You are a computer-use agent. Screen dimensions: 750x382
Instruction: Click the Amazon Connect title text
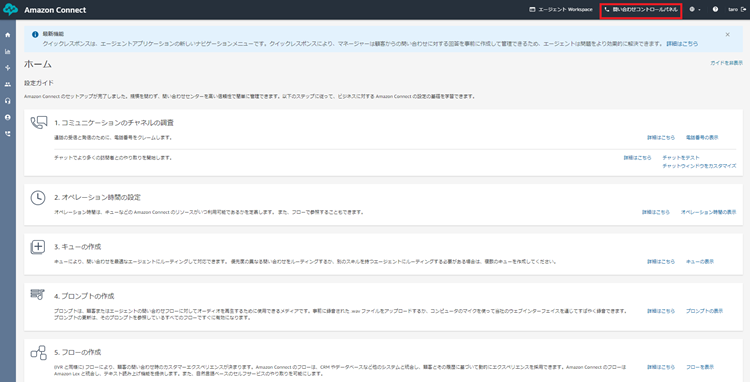[55, 10]
